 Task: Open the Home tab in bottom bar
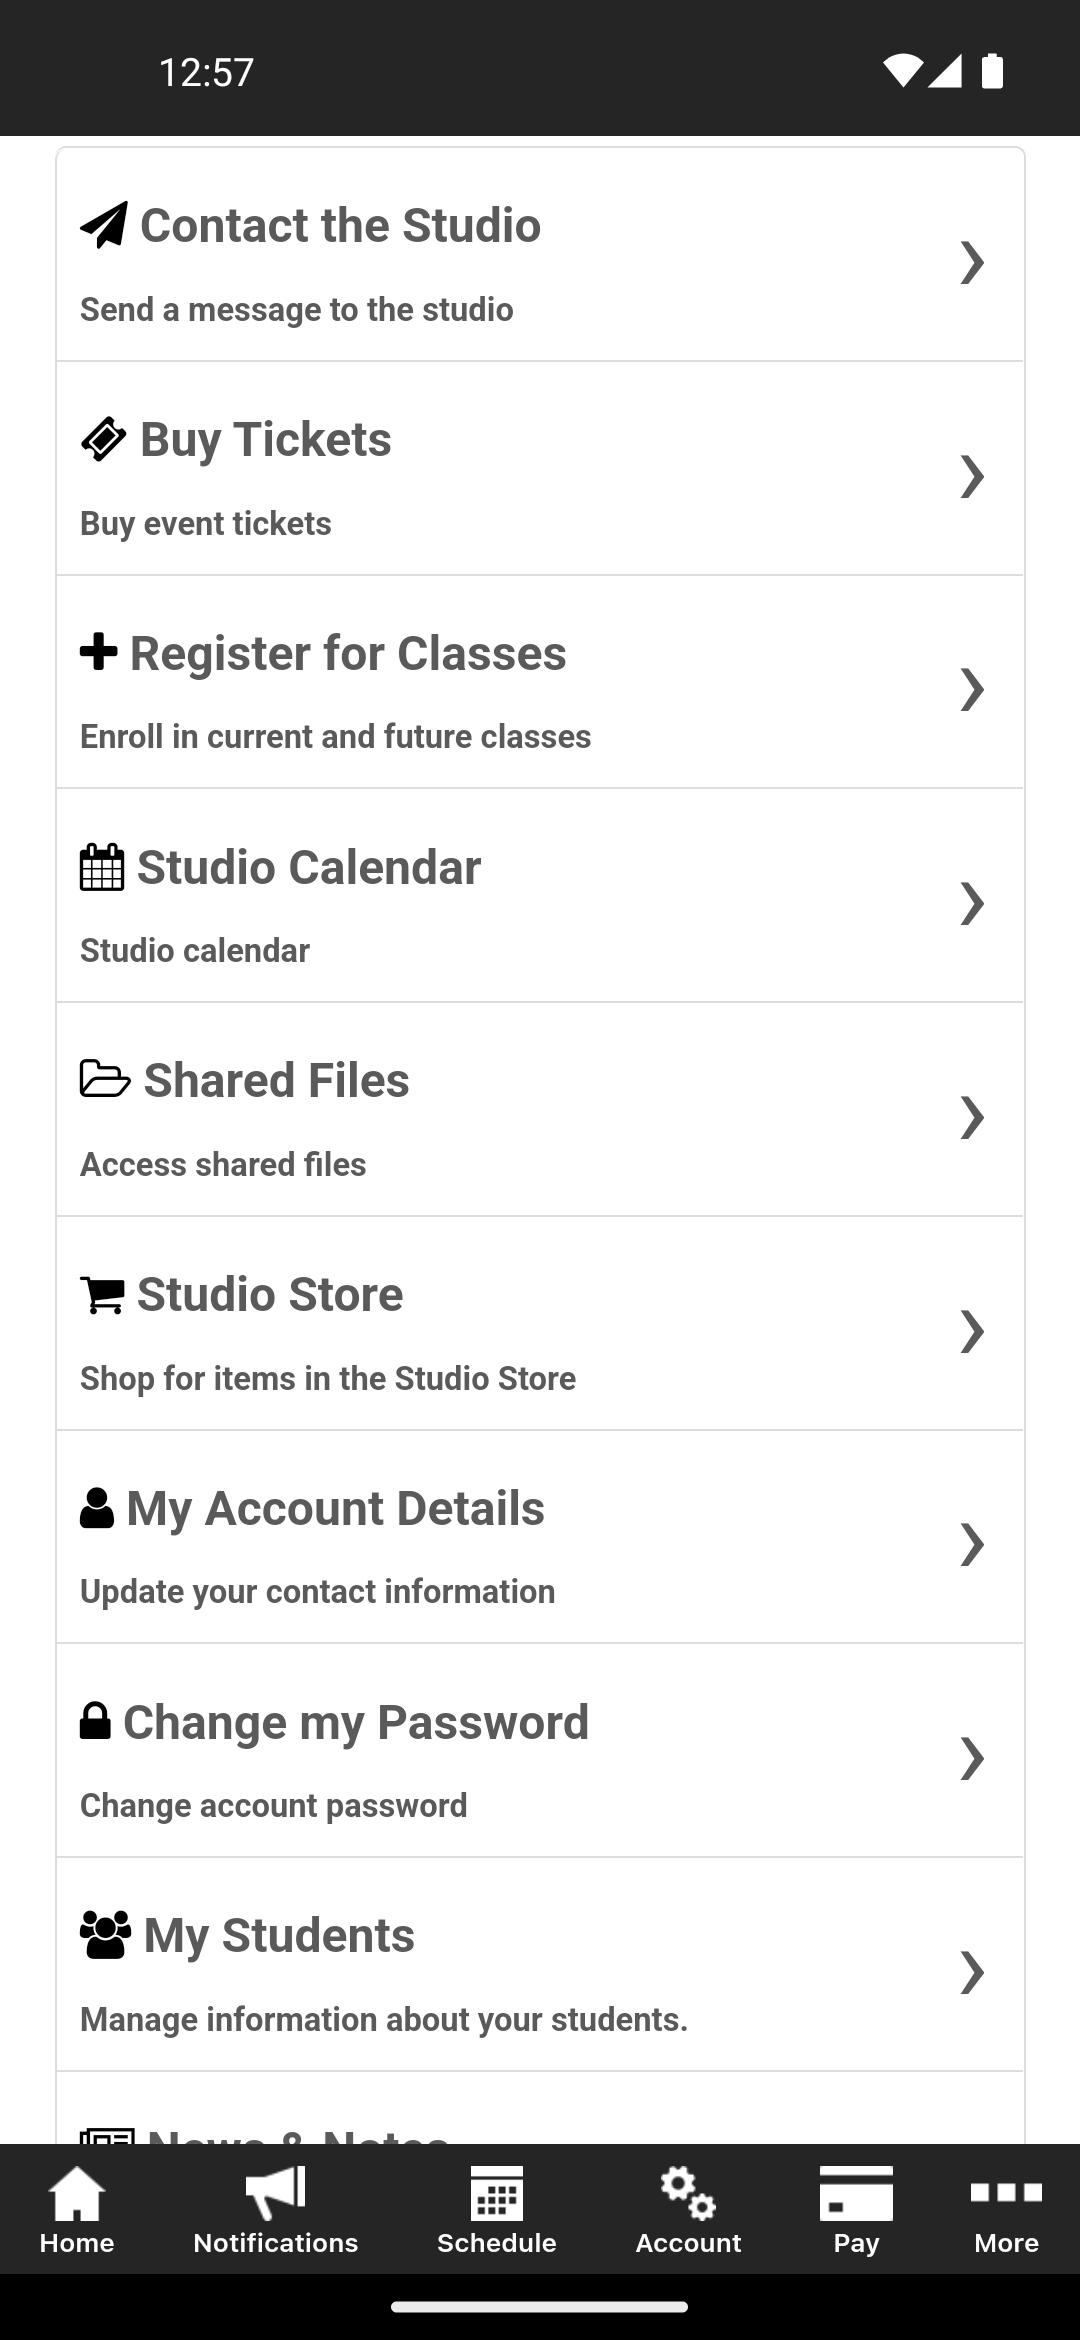(77, 2210)
